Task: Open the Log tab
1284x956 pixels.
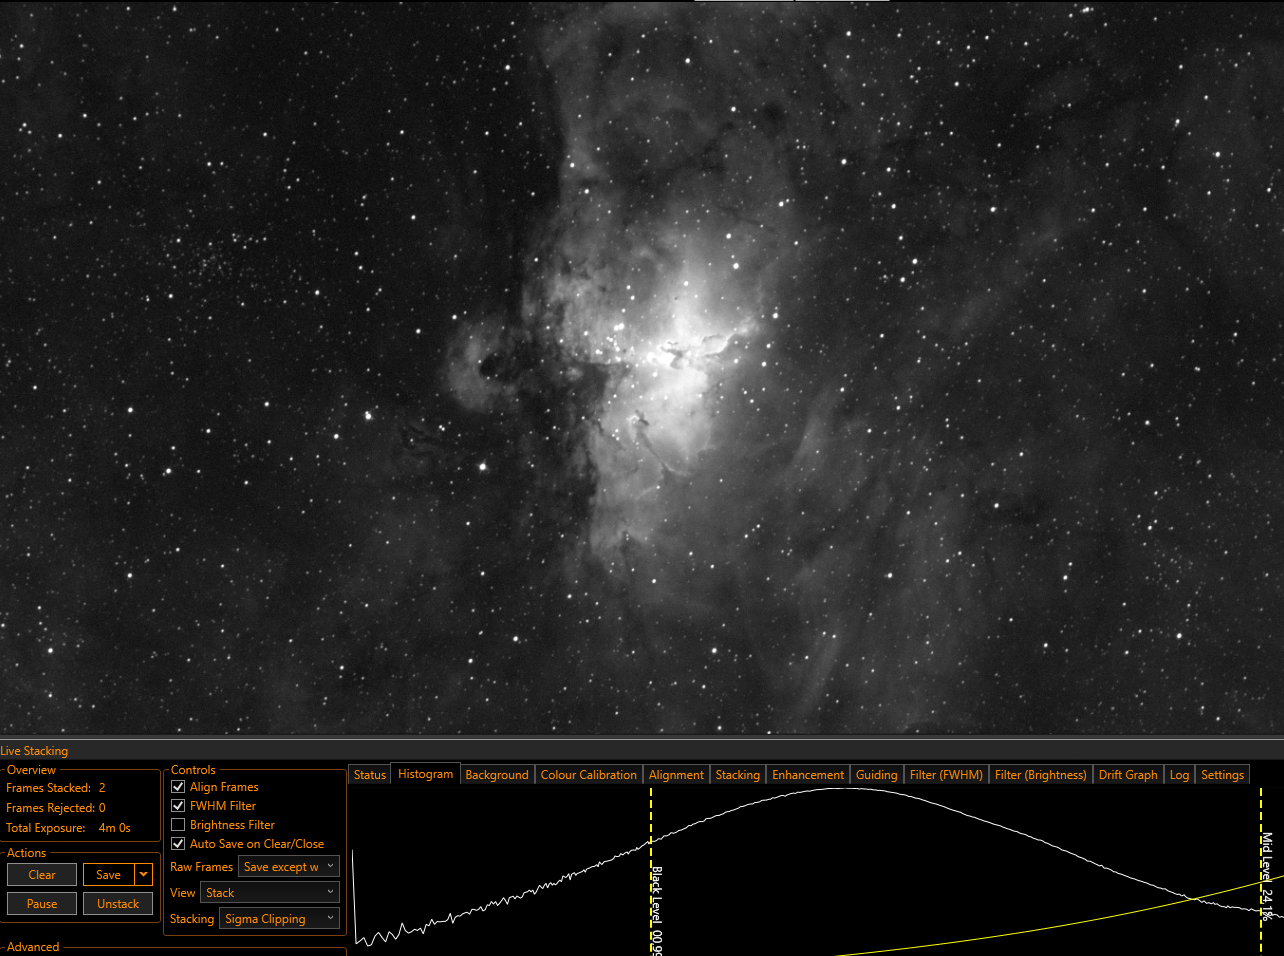Action: point(1180,775)
